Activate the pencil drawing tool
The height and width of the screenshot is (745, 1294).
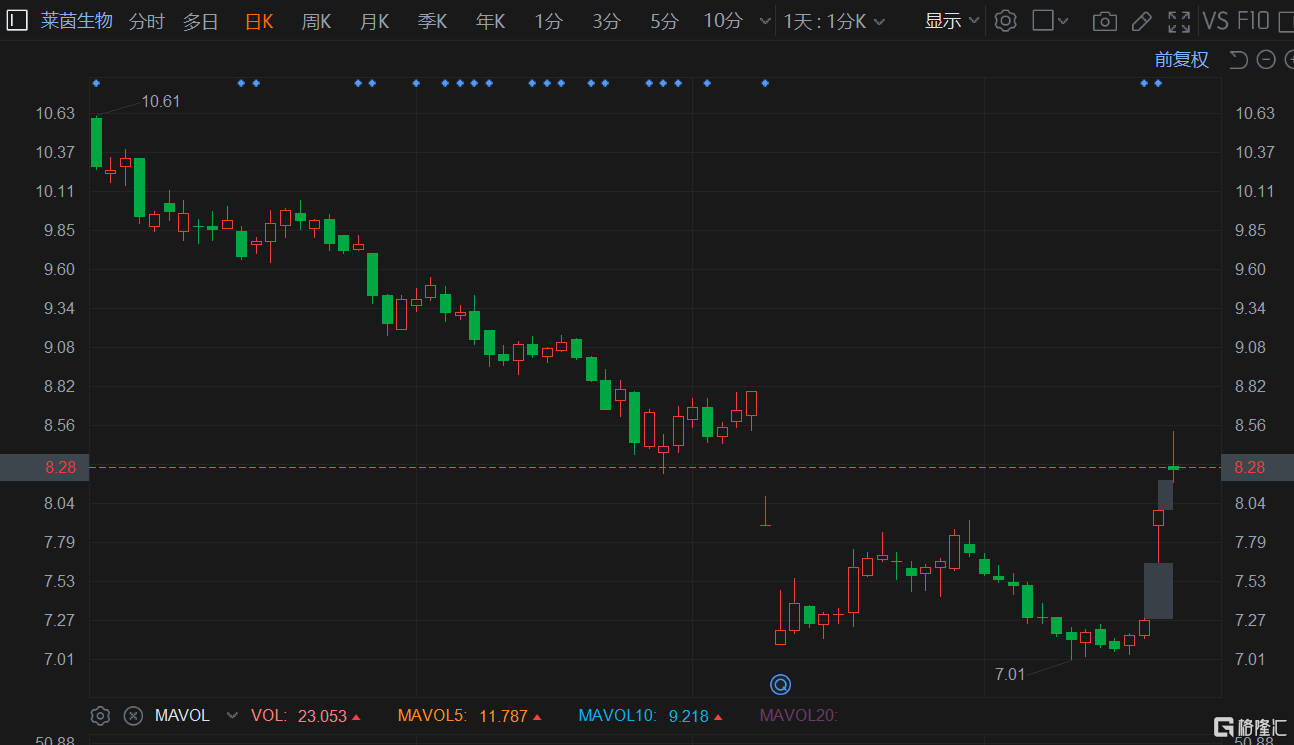tap(1141, 21)
